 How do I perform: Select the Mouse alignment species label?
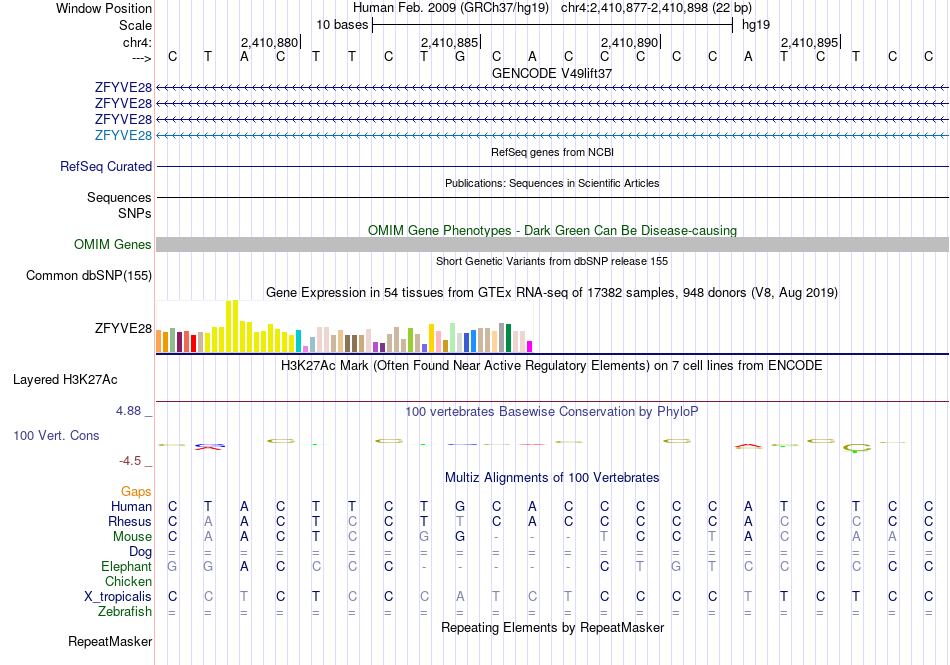click(x=132, y=537)
